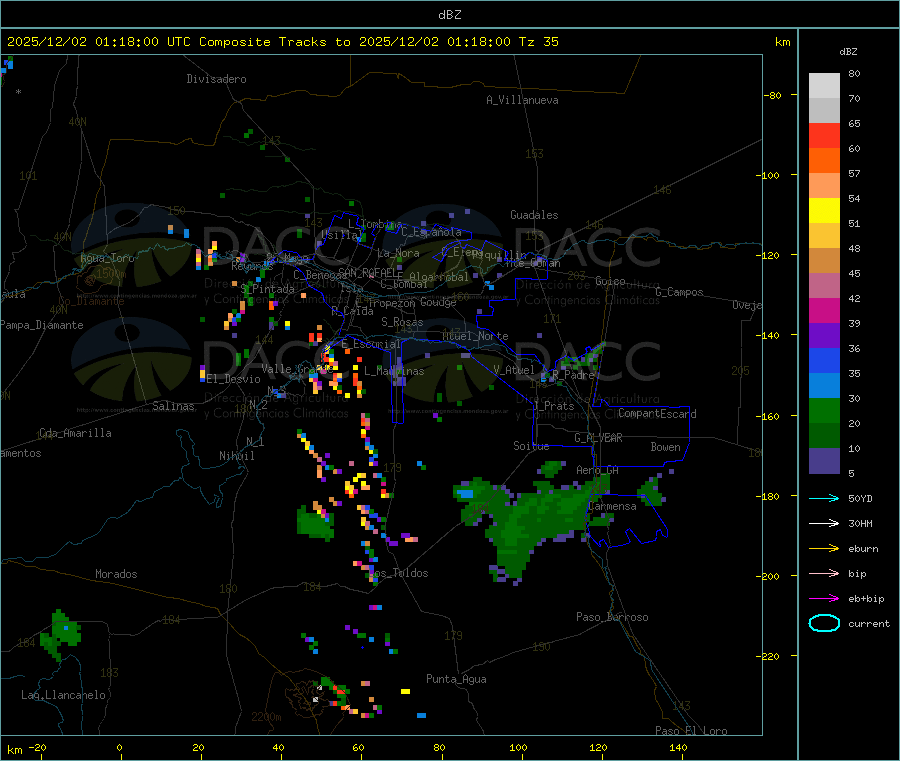The image size is (900, 761).
Task: Click the L_Malvinas map label
Action: [x=394, y=371]
